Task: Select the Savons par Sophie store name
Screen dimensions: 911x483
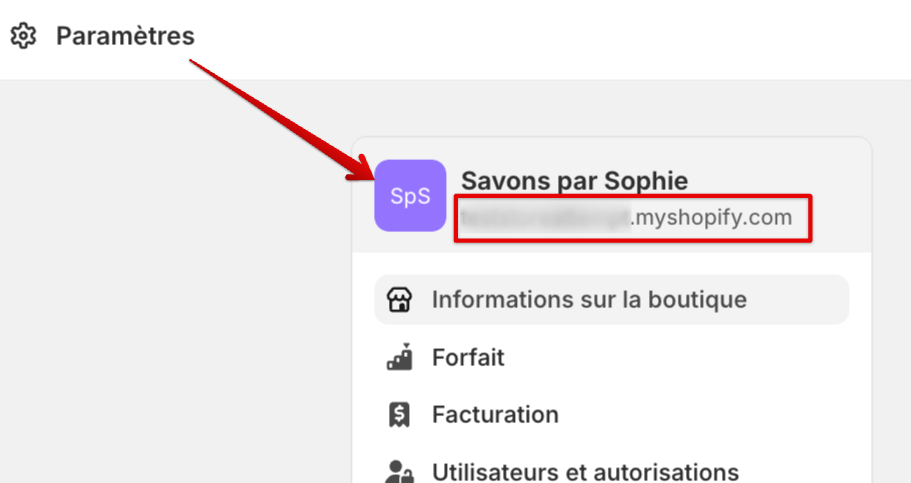Action: (574, 181)
